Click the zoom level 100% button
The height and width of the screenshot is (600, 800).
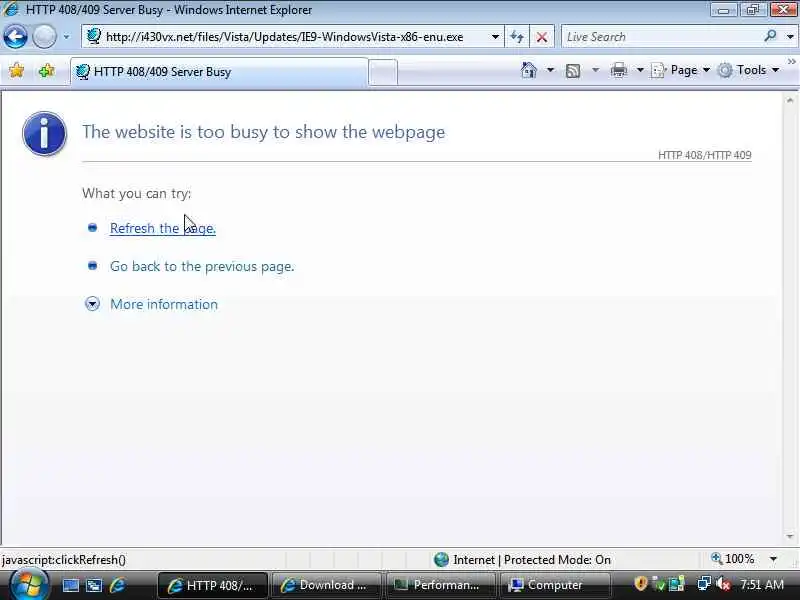click(x=733, y=559)
